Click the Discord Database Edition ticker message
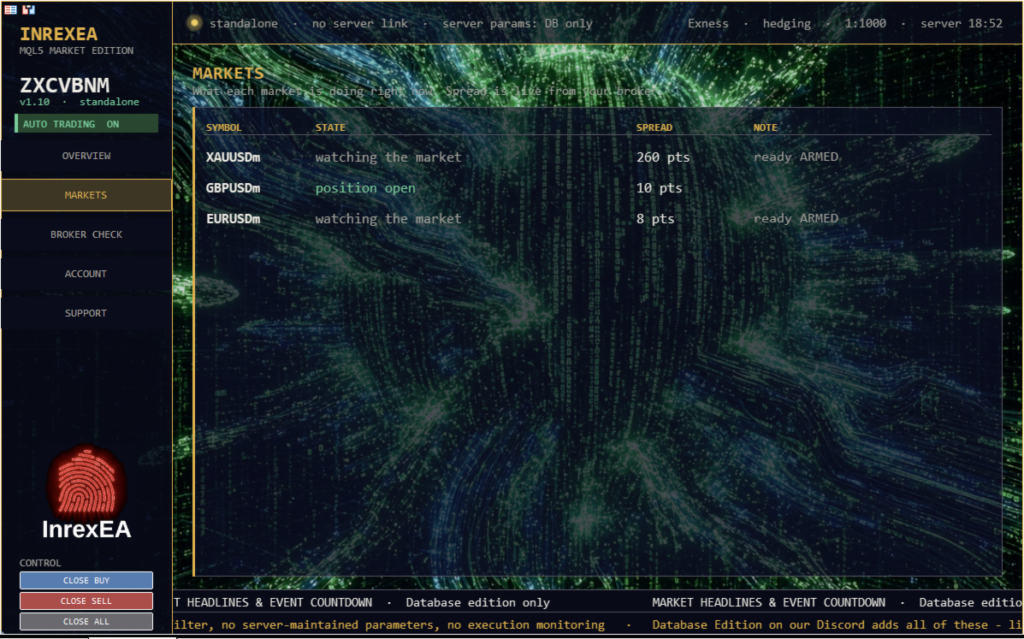1024x639 pixels. [x=838, y=625]
